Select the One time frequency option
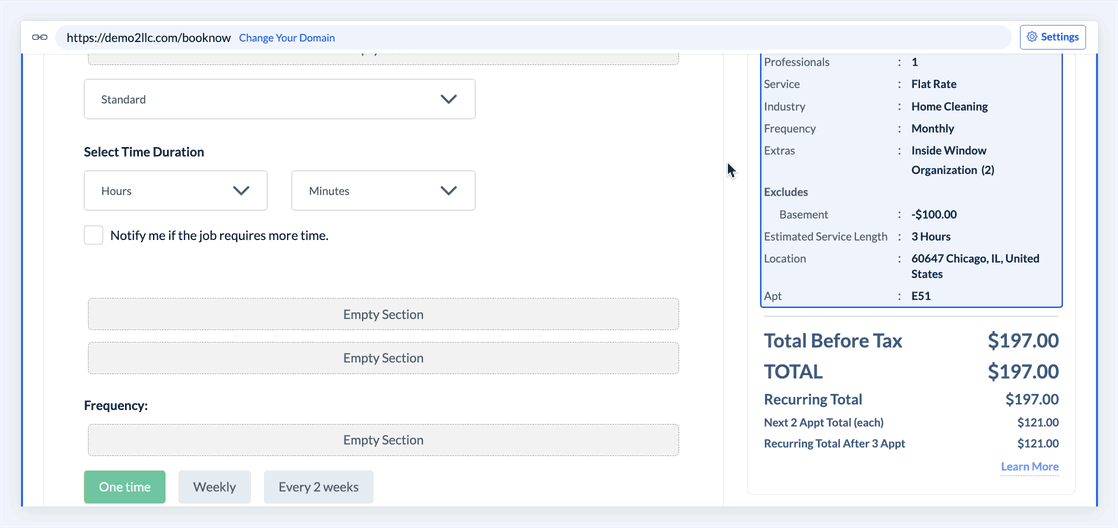Screen dimensions: 1118x528 tap(125, 487)
